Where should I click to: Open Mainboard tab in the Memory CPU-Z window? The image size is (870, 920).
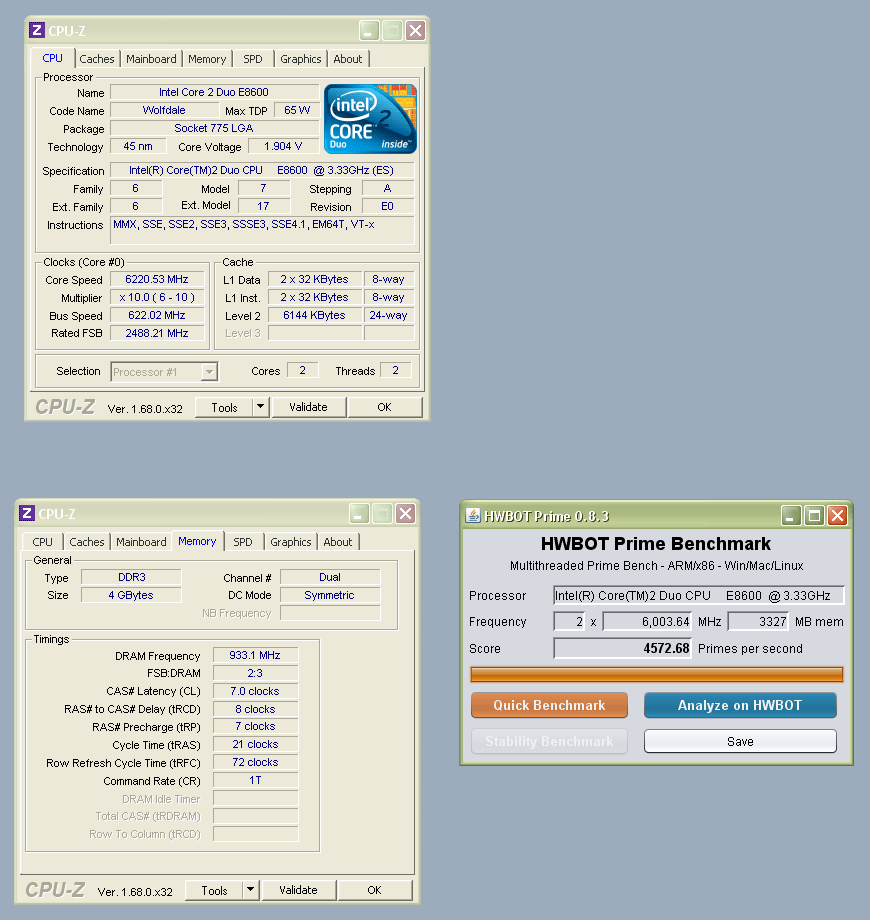click(141, 542)
